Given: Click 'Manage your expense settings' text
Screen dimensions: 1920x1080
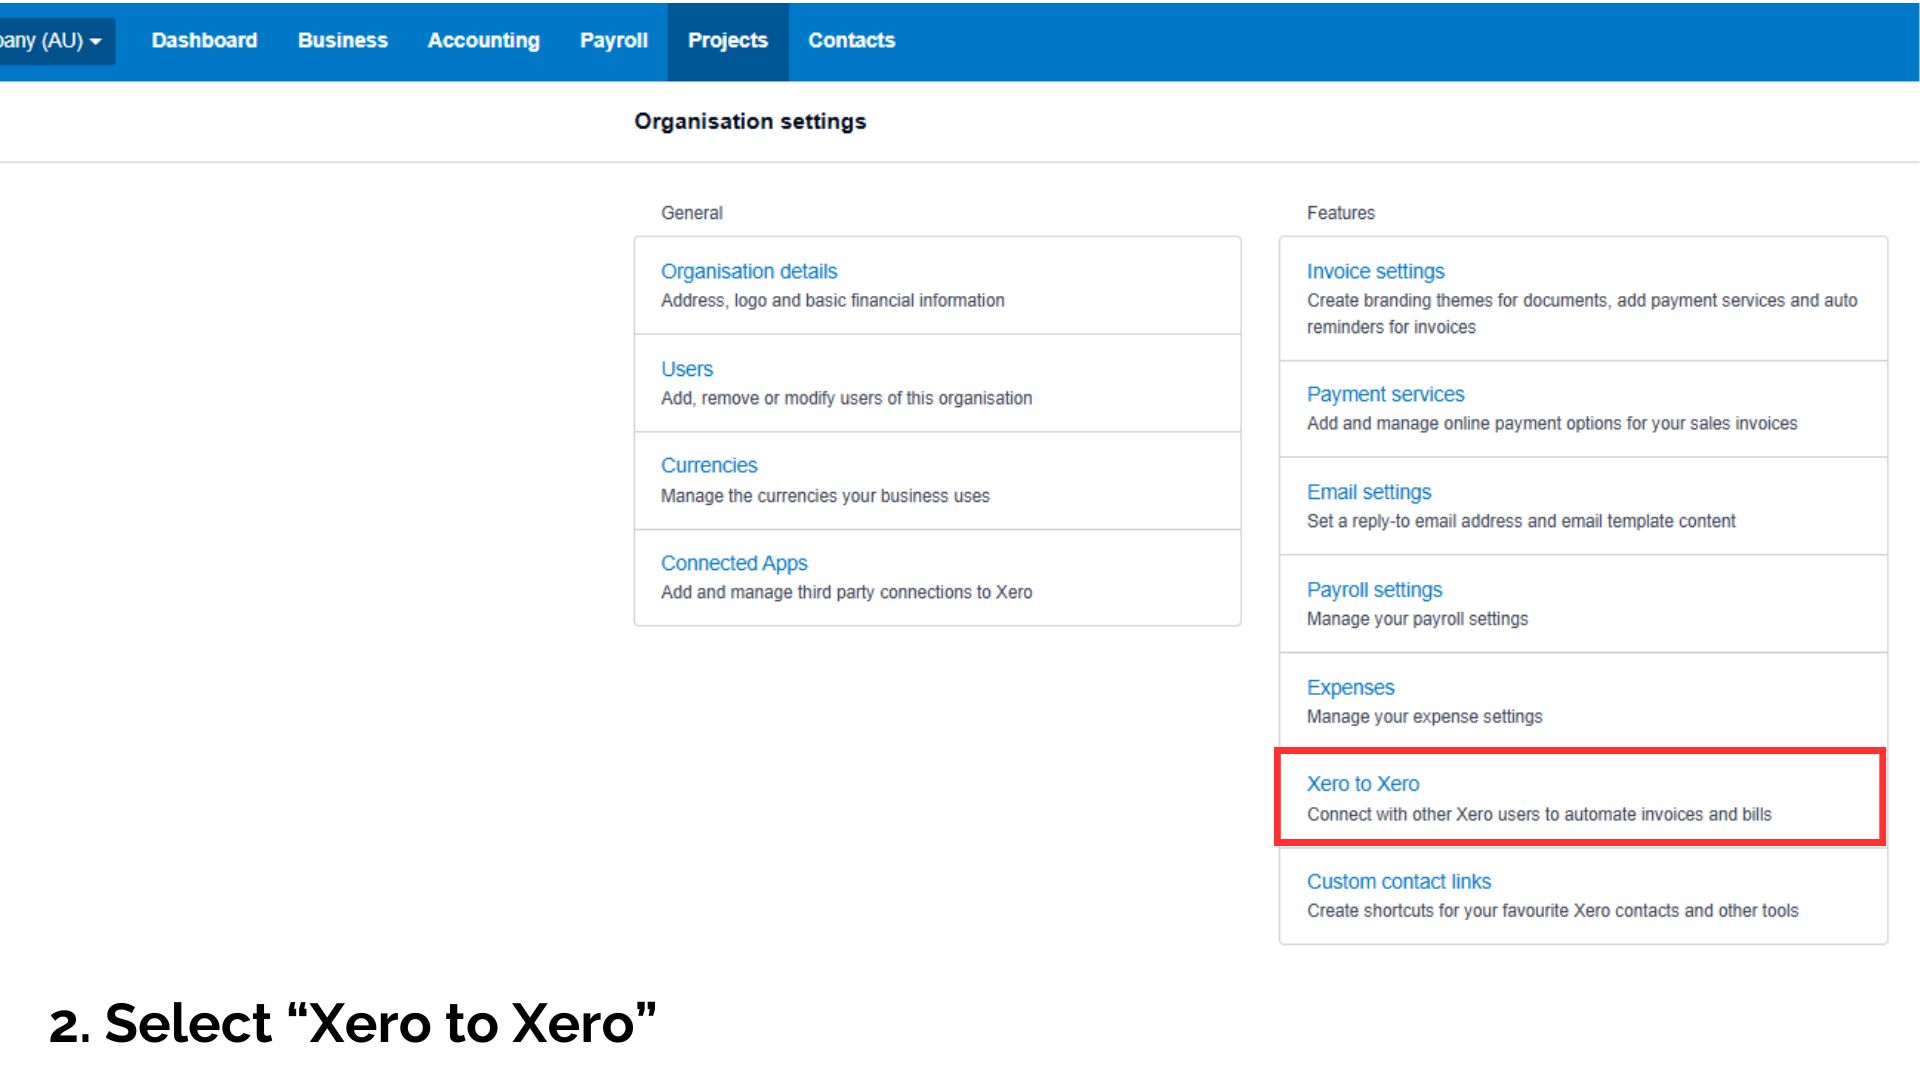Looking at the screenshot, I should (1424, 717).
